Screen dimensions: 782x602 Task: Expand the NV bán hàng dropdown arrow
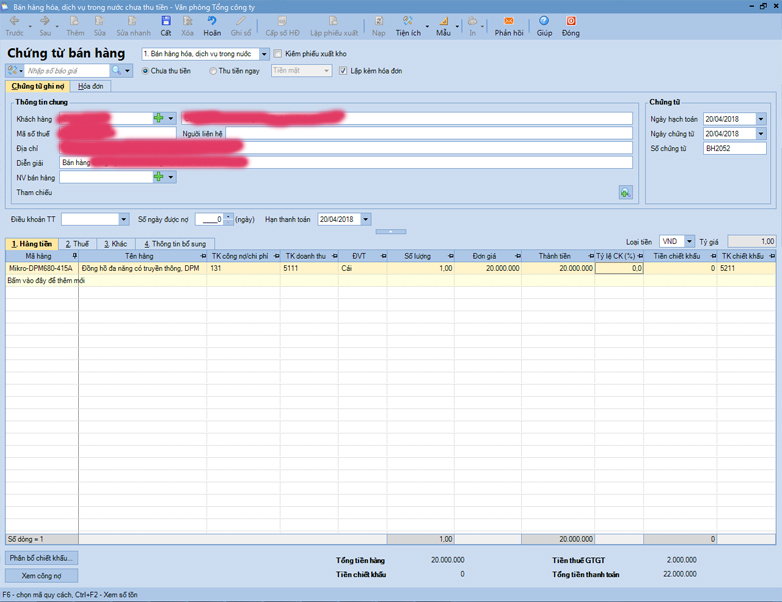171,177
